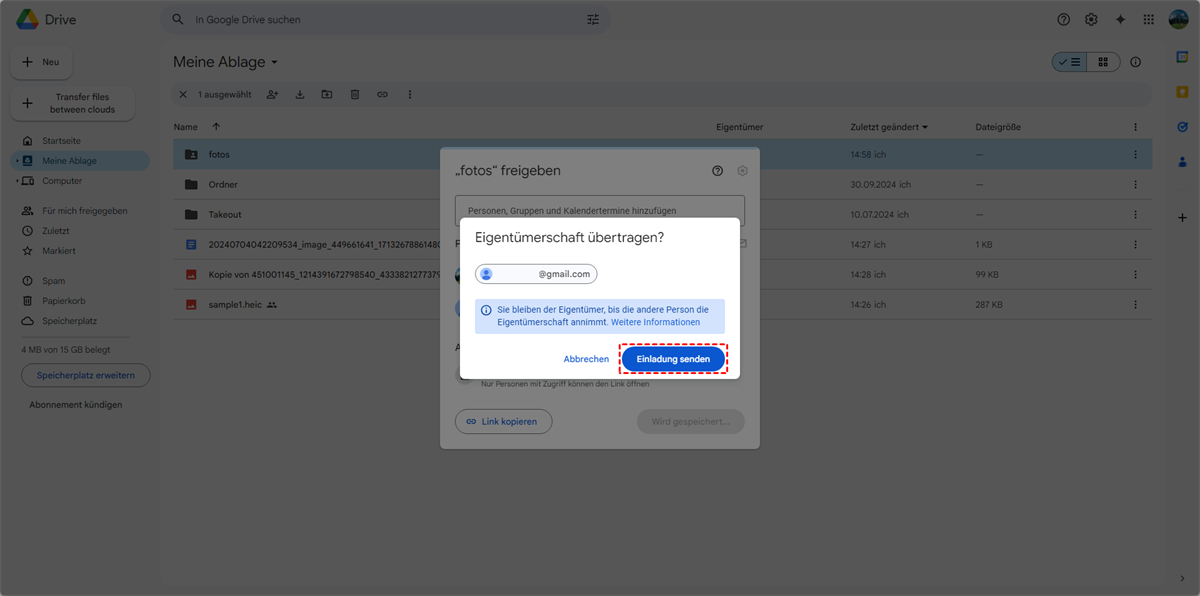1200x596 pixels.
Task: Open the Zuletzt geändert sort dropdown
Action: [x=889, y=127]
